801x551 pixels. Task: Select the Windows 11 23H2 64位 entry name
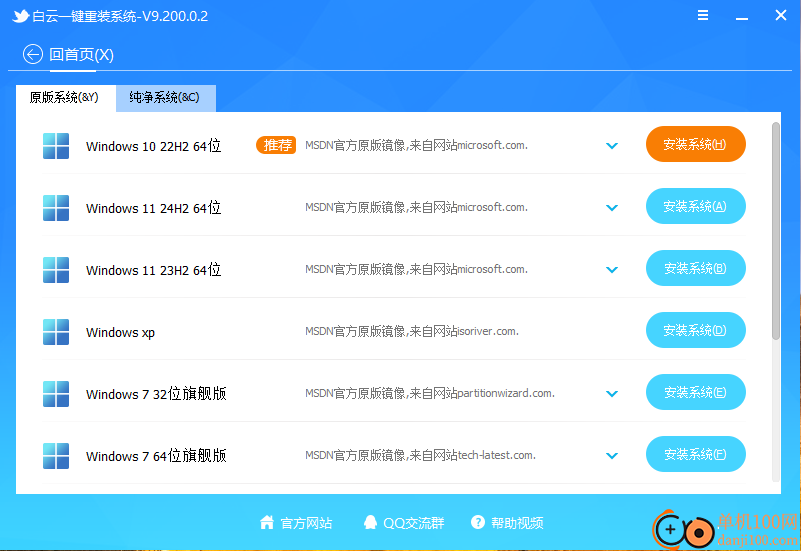coord(153,270)
